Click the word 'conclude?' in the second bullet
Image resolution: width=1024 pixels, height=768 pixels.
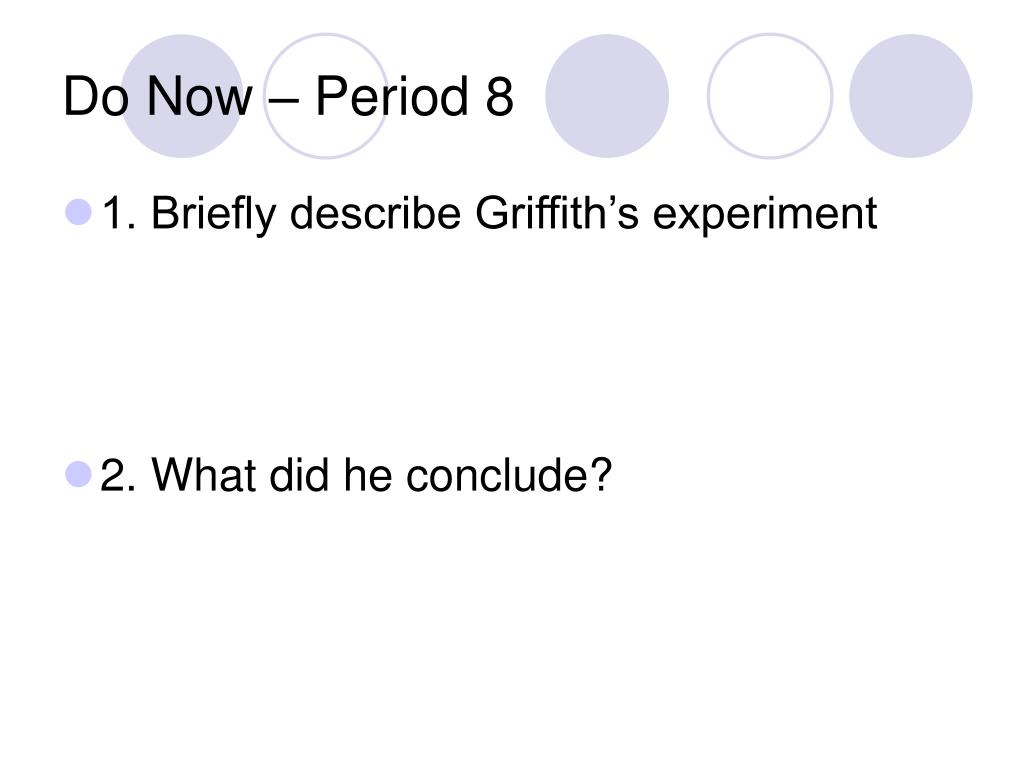point(509,474)
